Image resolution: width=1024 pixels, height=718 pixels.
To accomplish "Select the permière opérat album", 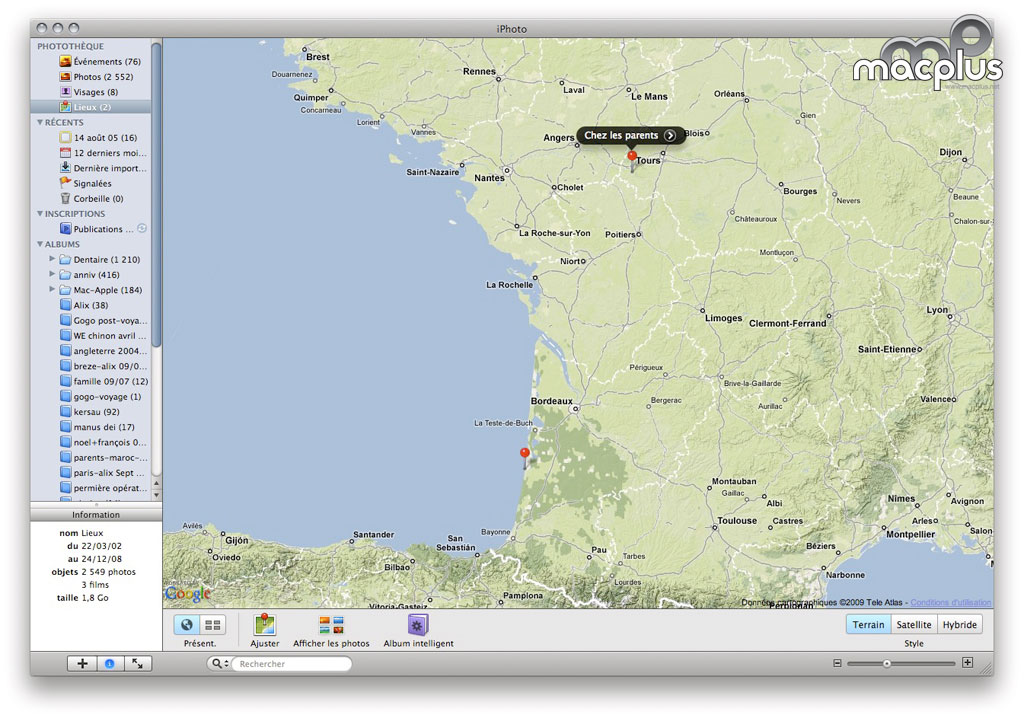I will click(x=103, y=488).
